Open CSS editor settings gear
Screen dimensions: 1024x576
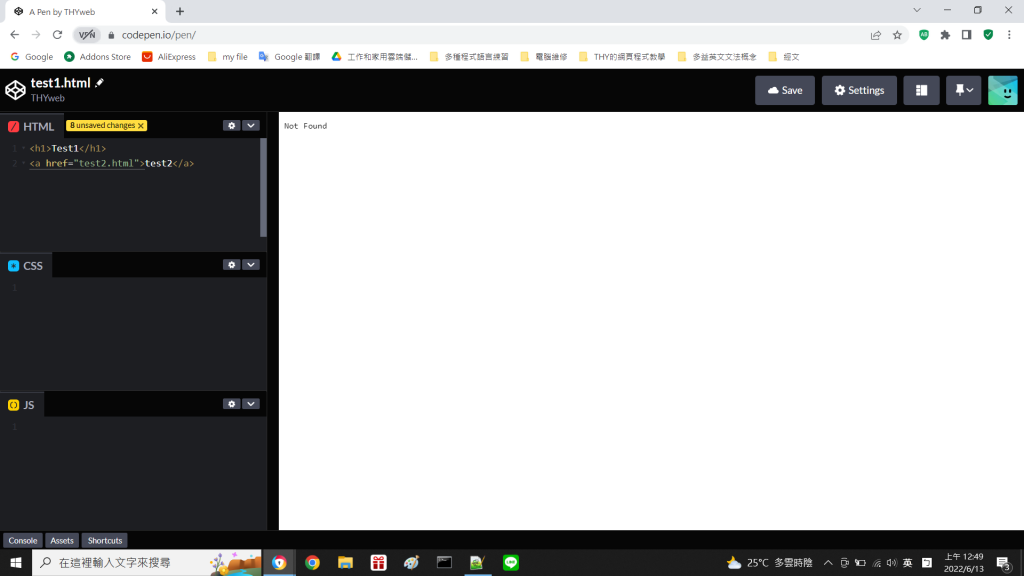232,264
